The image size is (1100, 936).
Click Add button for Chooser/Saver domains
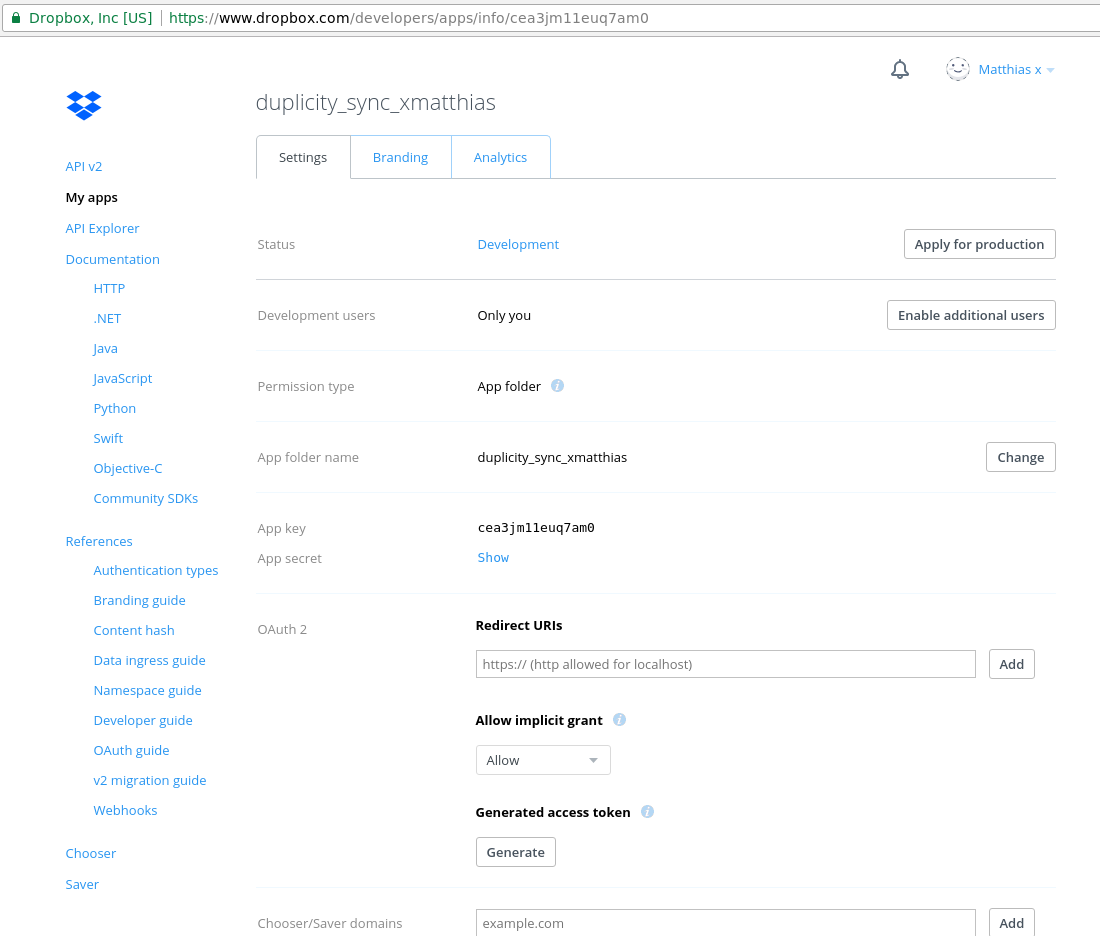[1012, 923]
